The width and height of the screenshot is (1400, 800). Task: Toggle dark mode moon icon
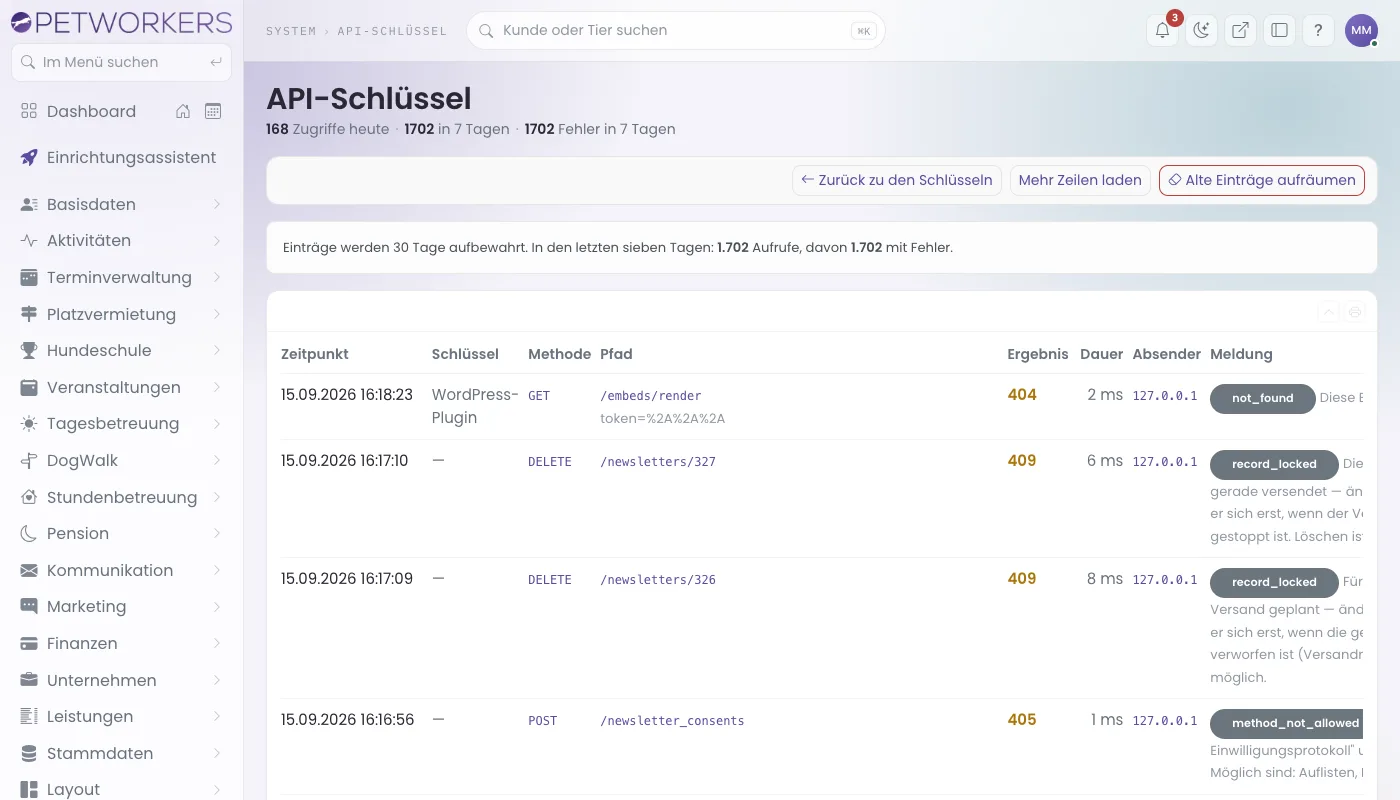(x=1201, y=30)
